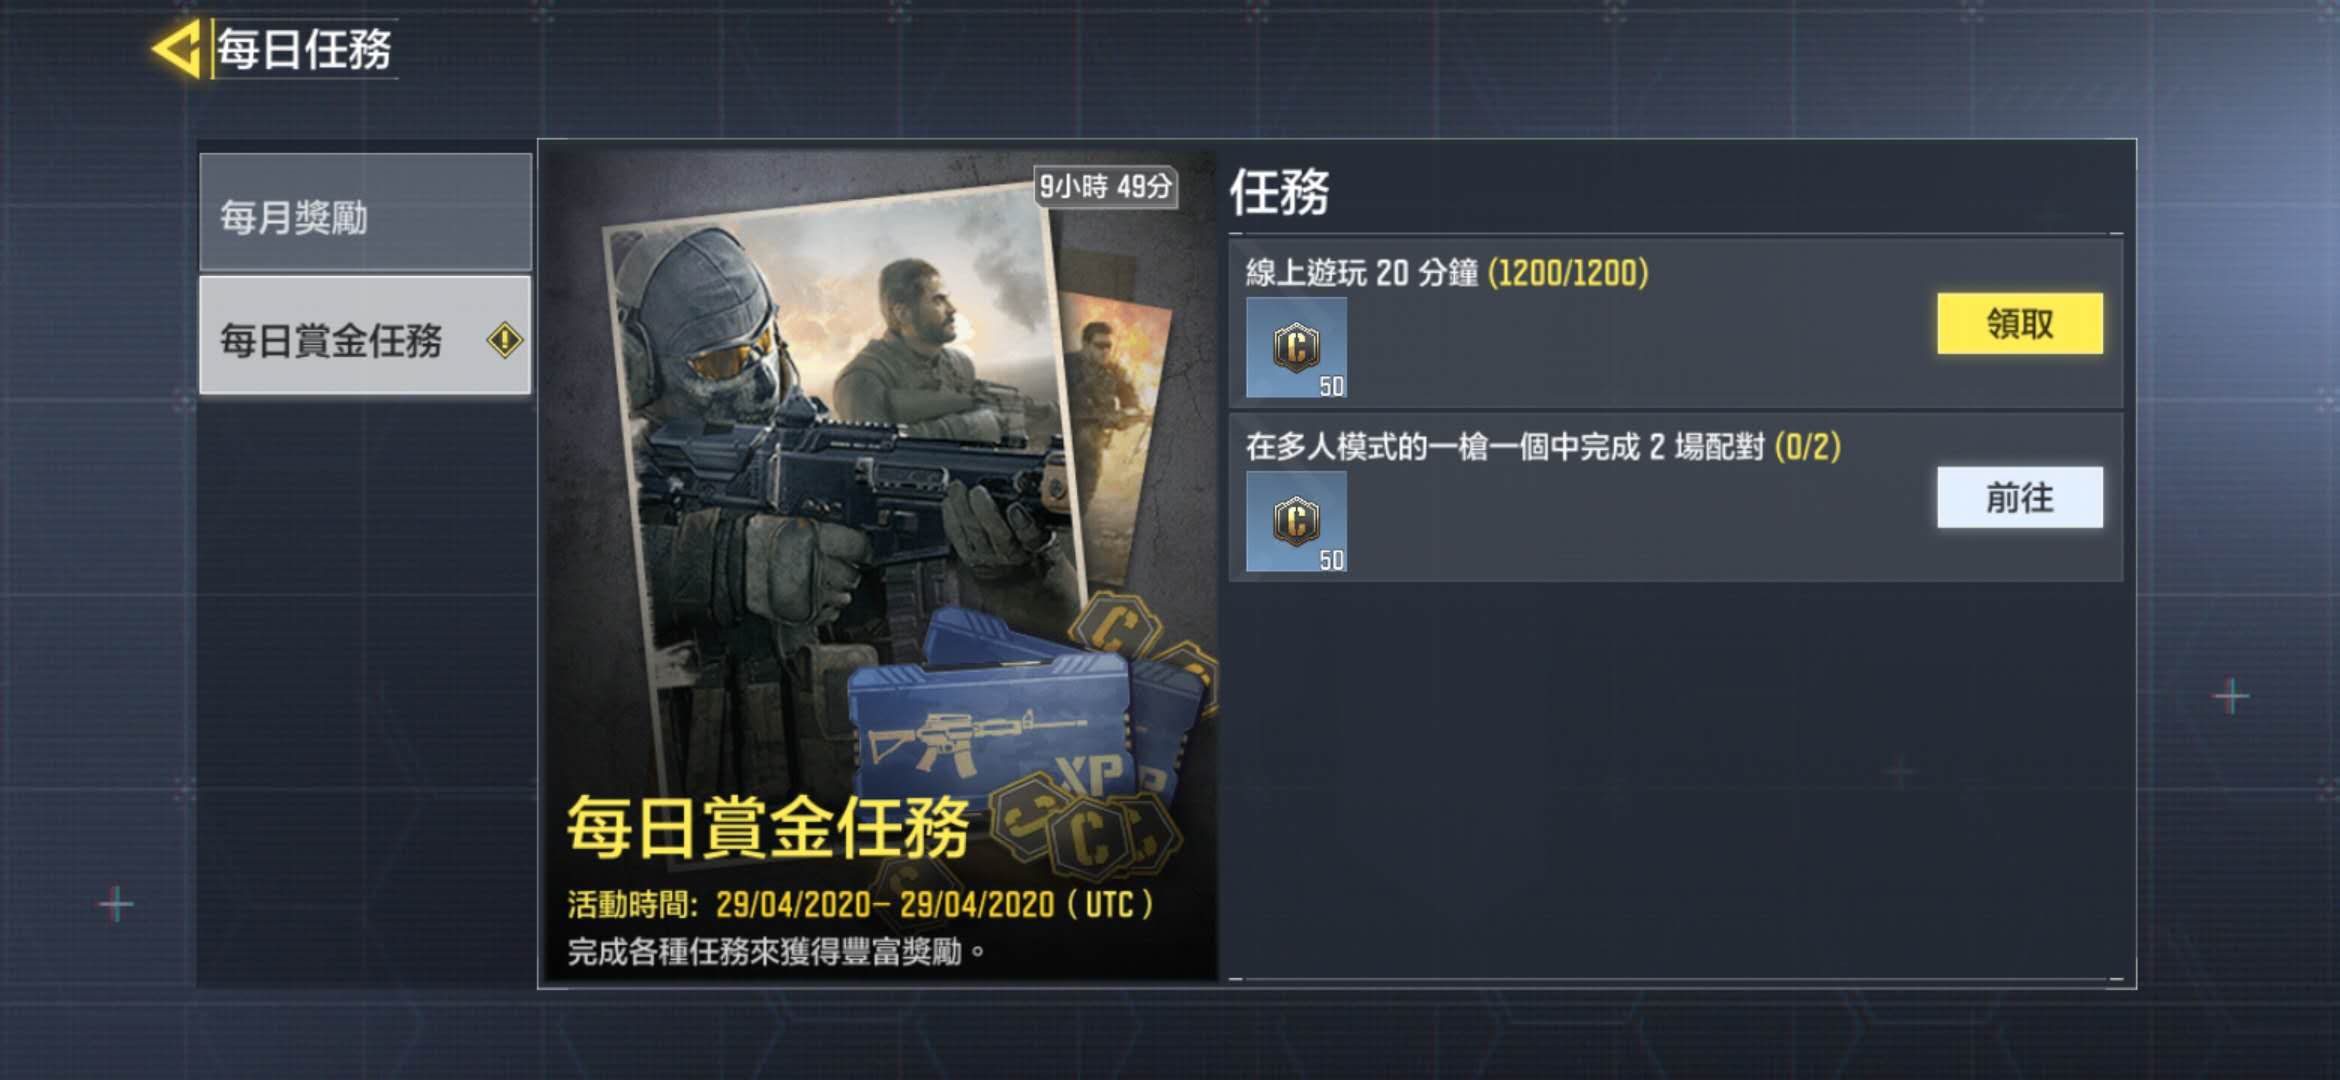
Task: Click the 50 credits icon for the online-play task
Action: coord(1296,347)
